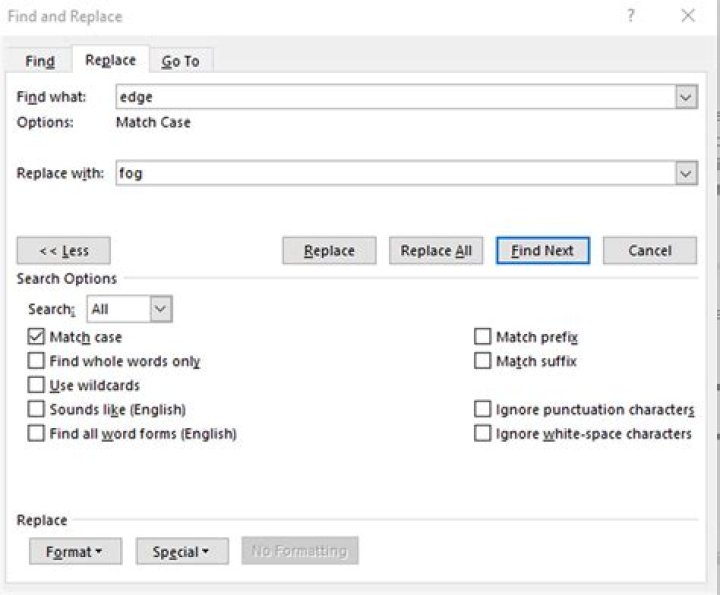The height and width of the screenshot is (595, 720).
Task: Cancel the Find and Replace dialog
Action: 650,251
